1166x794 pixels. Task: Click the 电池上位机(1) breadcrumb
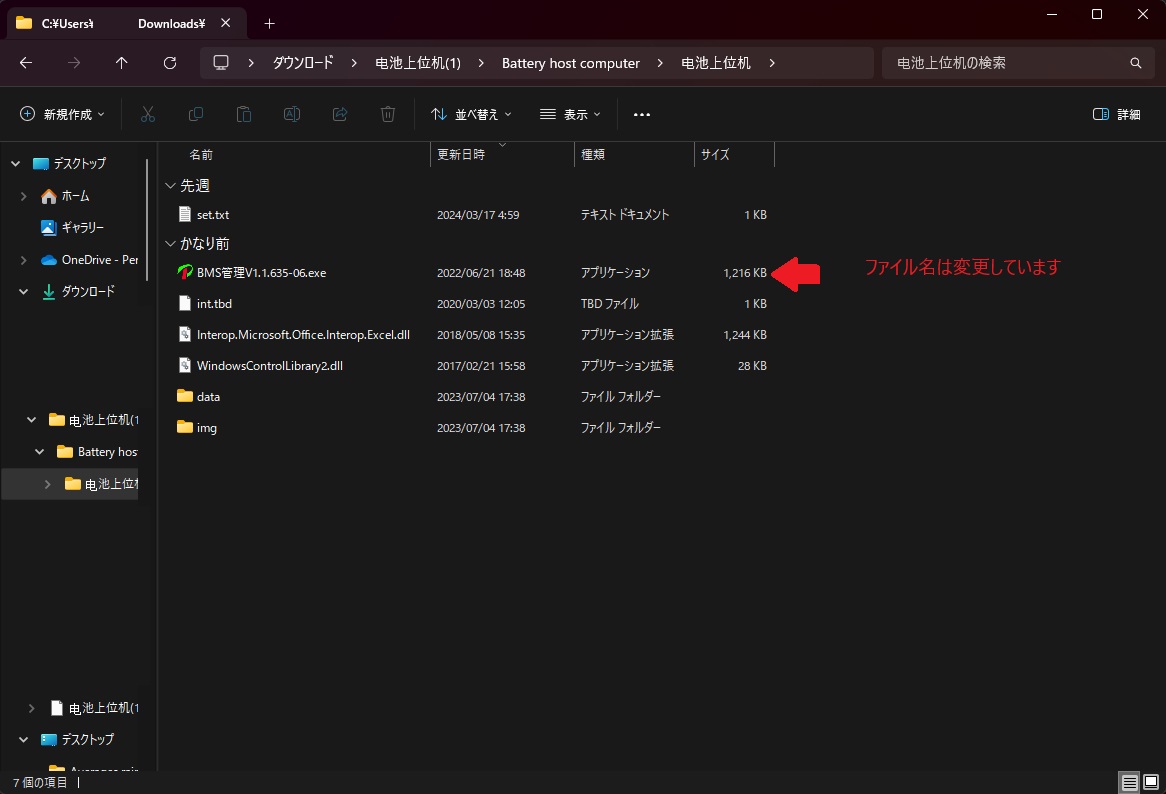418,63
